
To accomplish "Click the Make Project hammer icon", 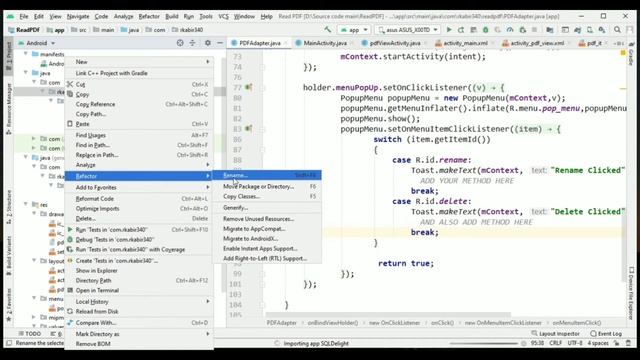I will [327, 30].
